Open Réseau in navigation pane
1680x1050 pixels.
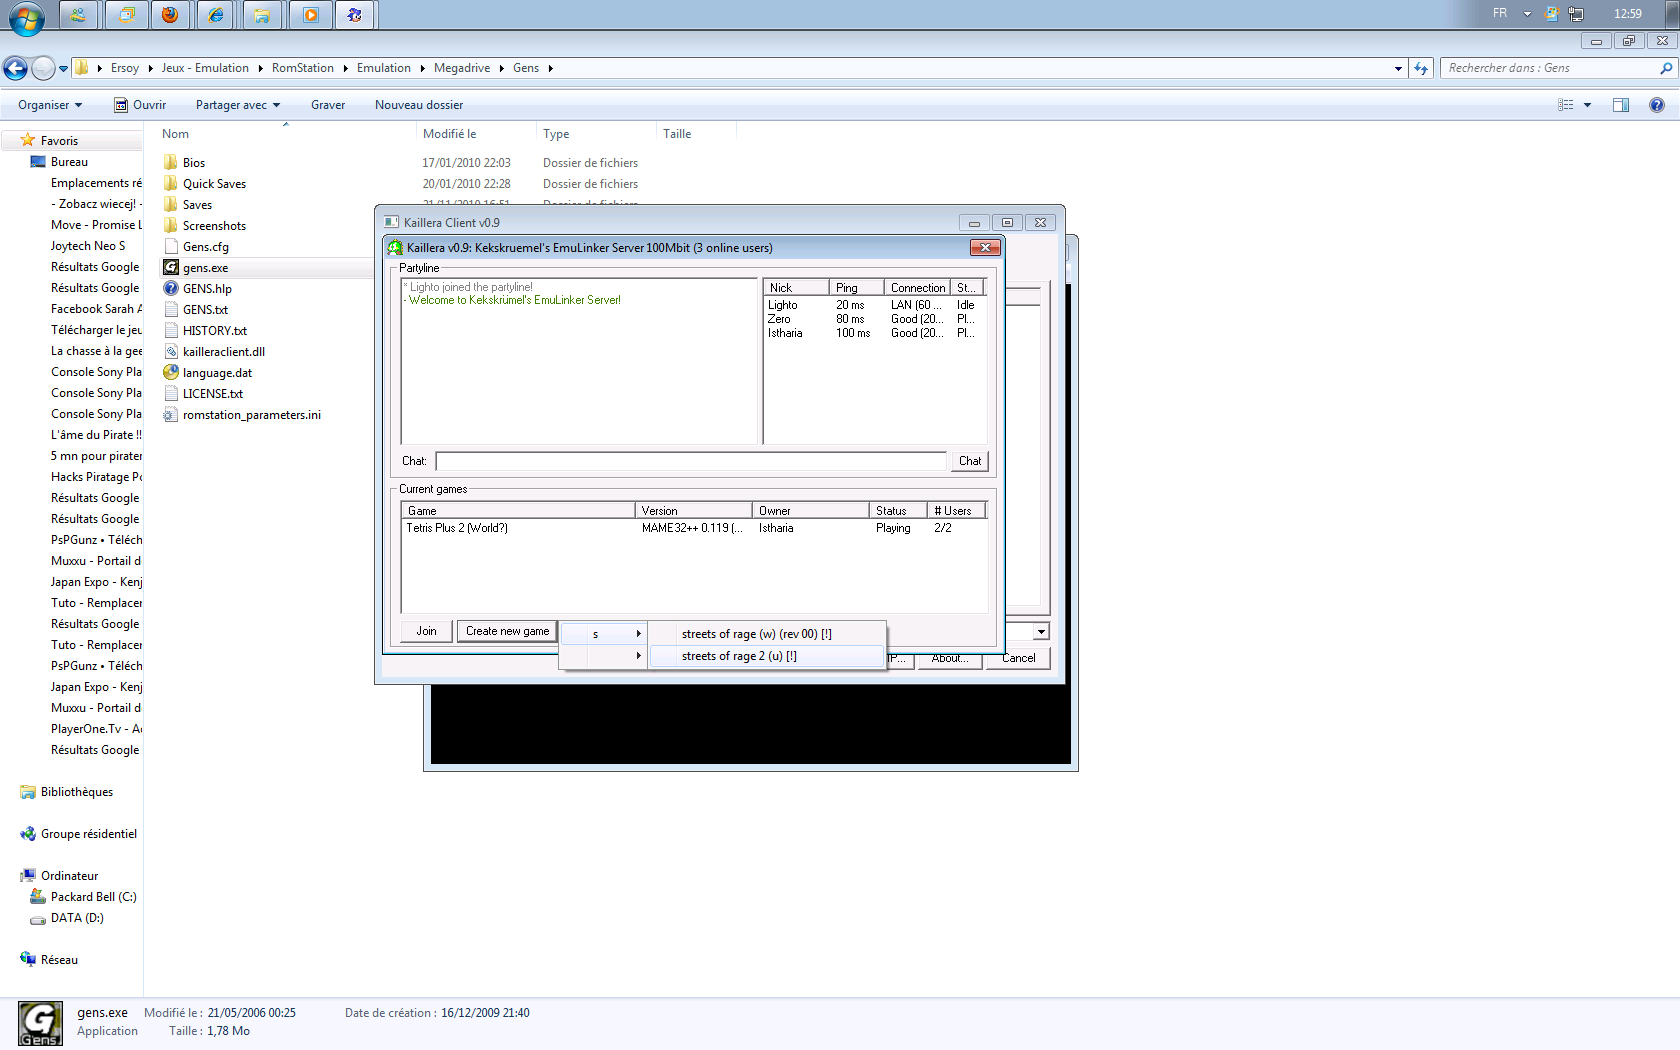click(59, 960)
